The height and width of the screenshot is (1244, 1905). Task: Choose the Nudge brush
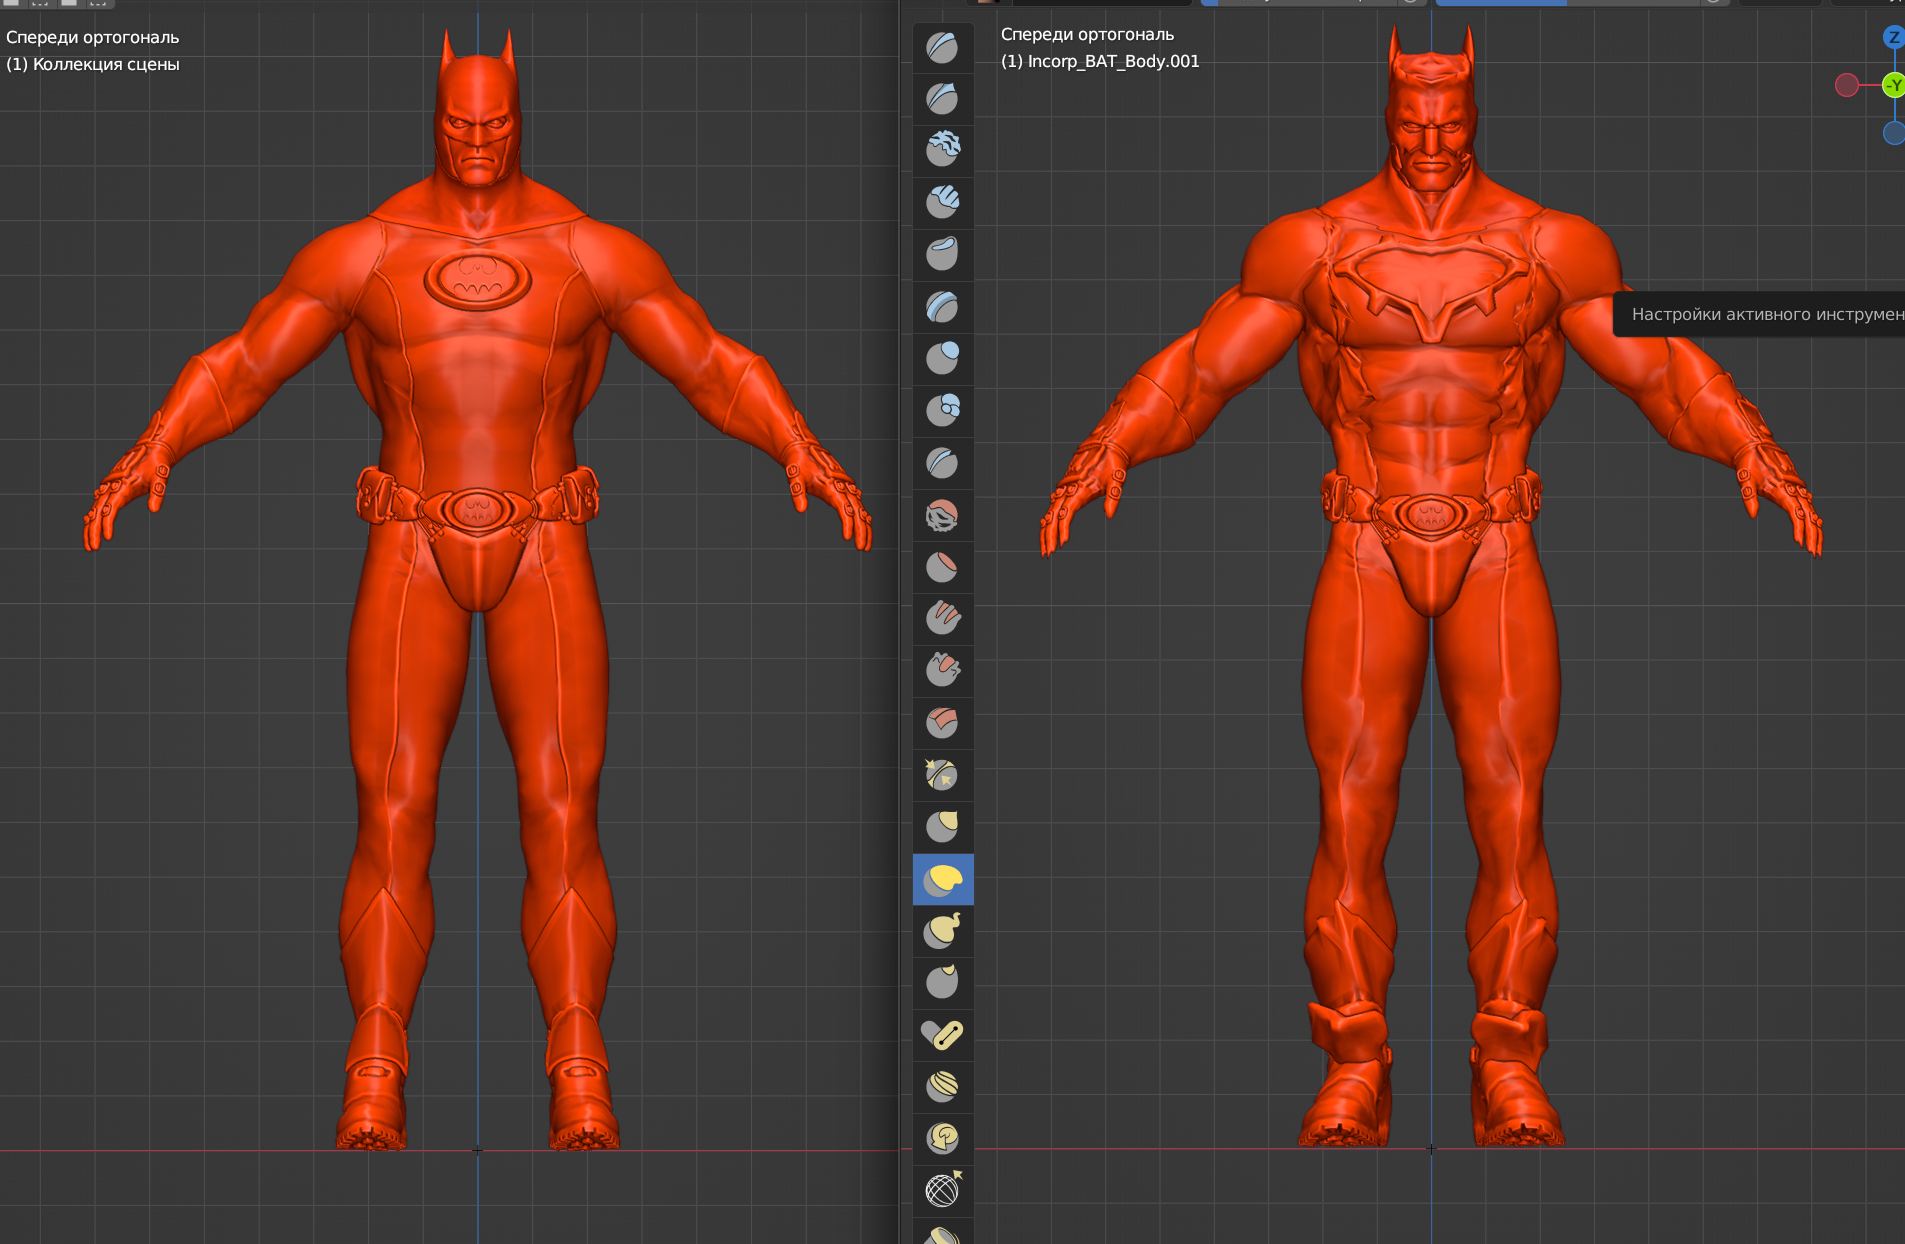pos(943,1087)
